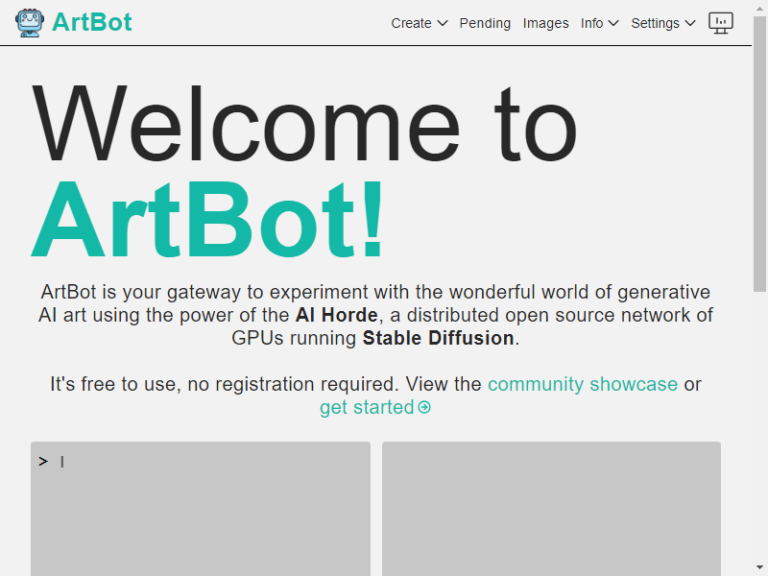This screenshot has width=768, height=576.
Task: Open the Images page
Action: (546, 23)
